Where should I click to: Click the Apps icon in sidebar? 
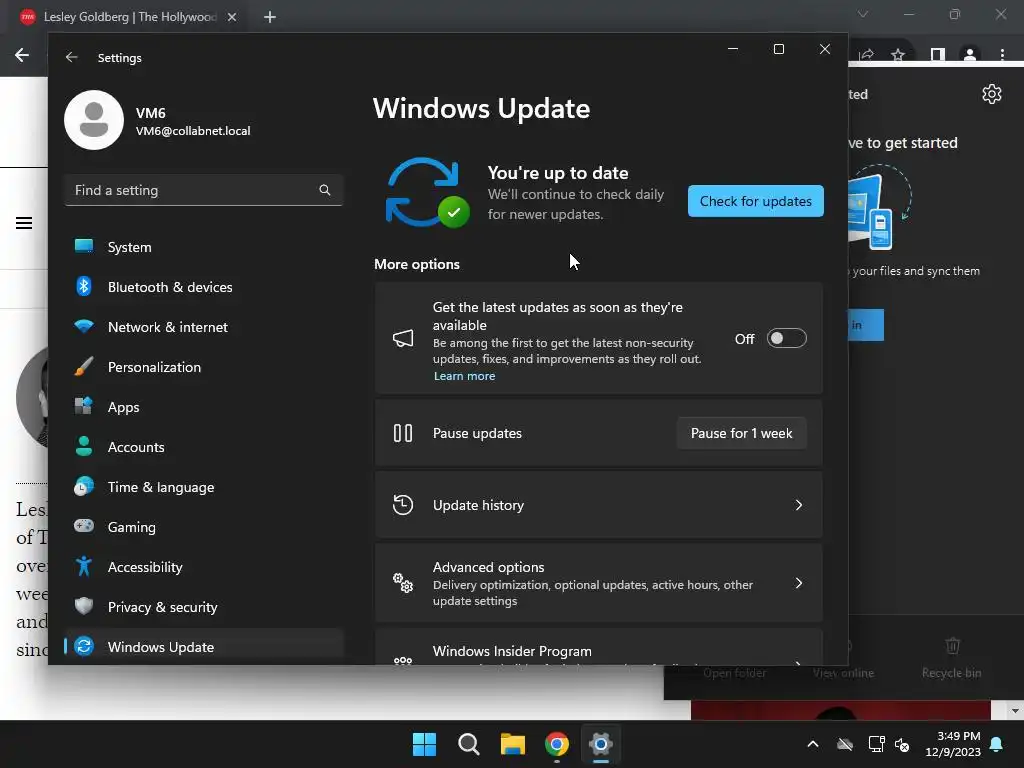tap(84, 406)
